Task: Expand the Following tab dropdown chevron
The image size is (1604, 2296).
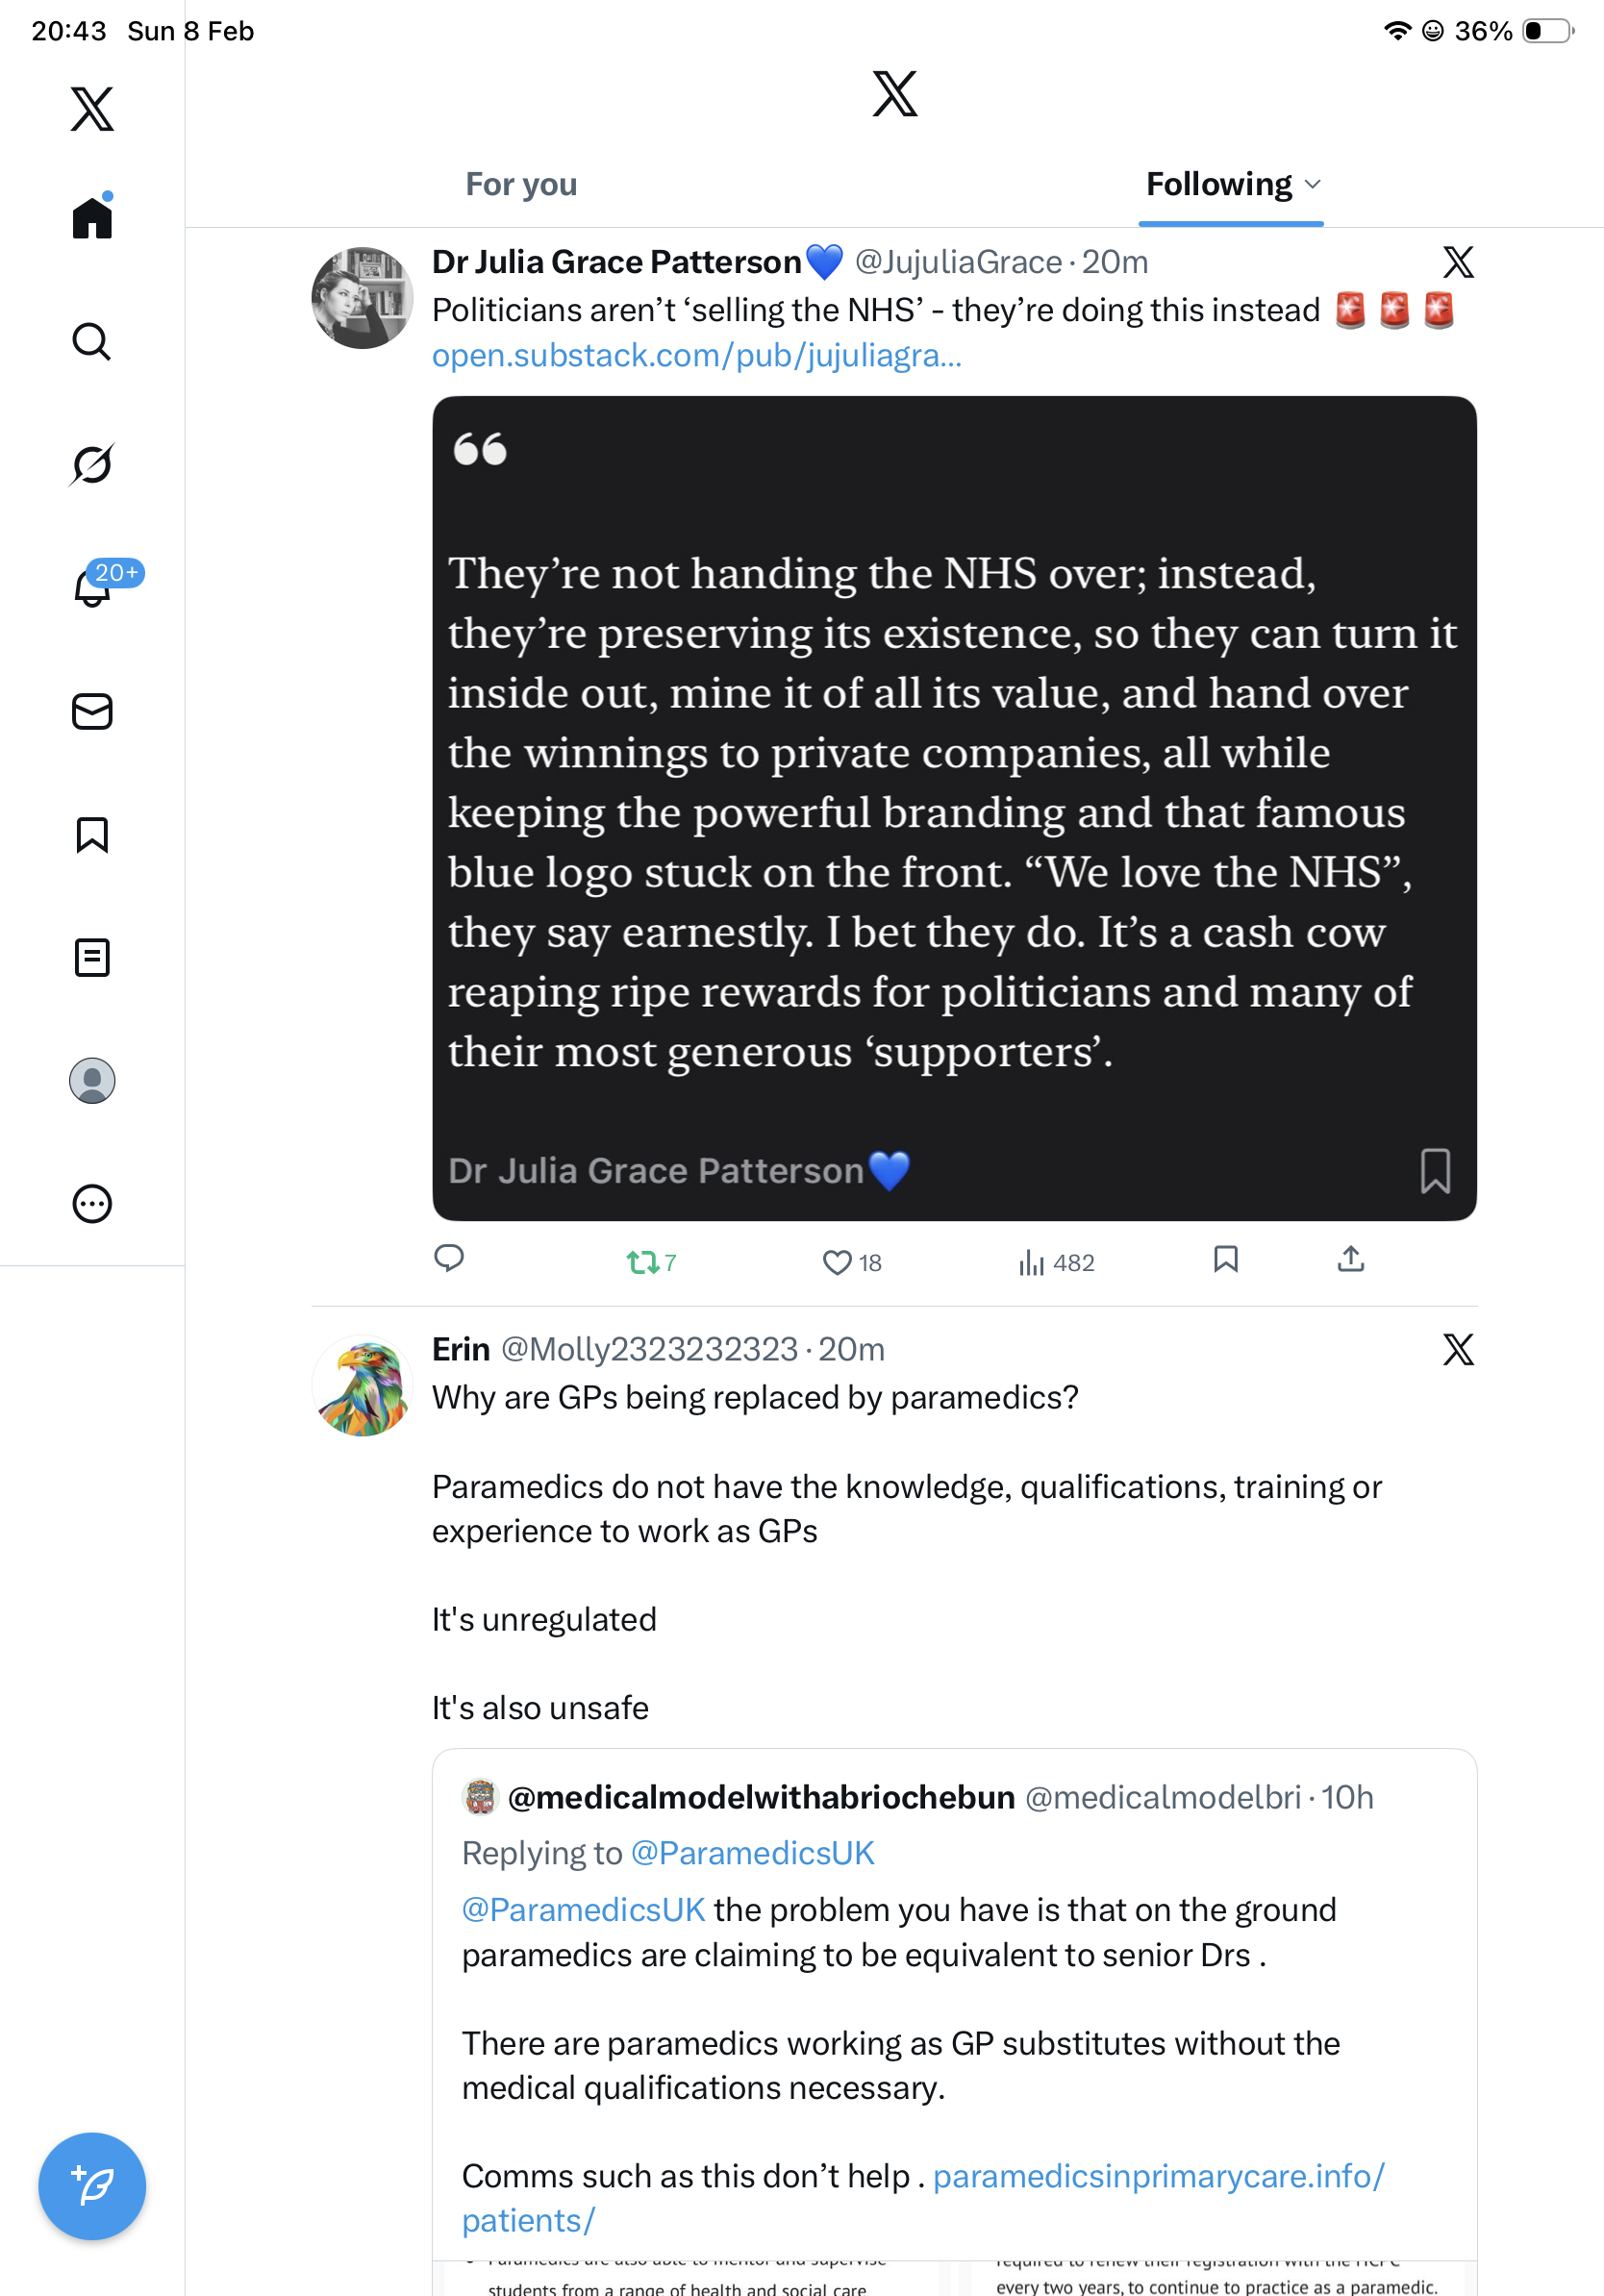Action: [x=1314, y=185]
